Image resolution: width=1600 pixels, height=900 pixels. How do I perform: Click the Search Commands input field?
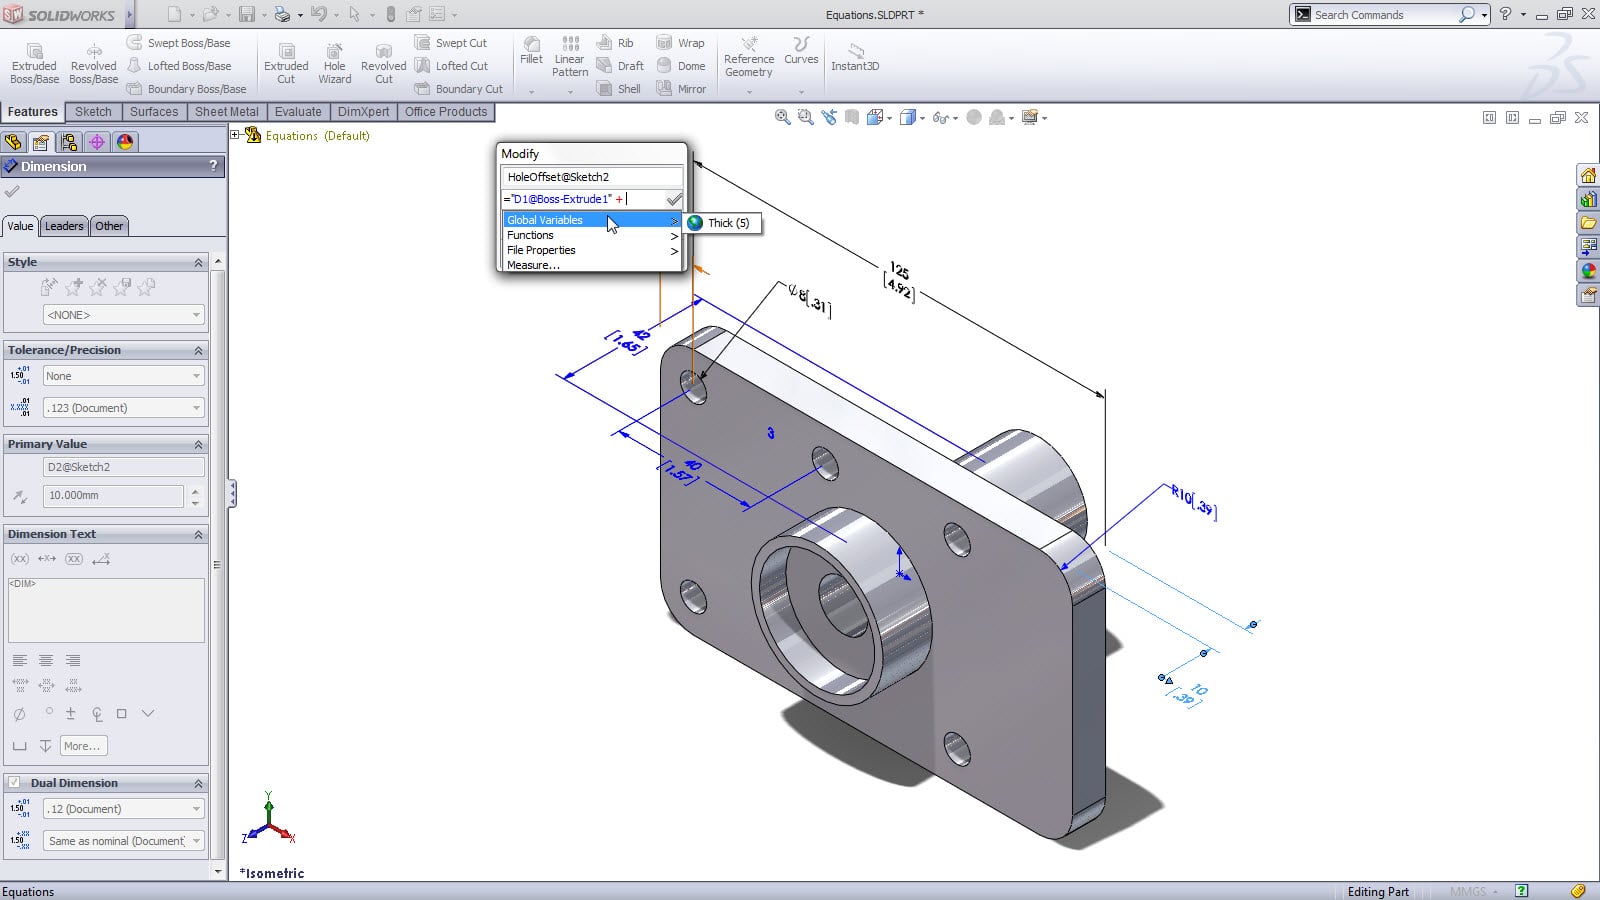click(x=1383, y=15)
